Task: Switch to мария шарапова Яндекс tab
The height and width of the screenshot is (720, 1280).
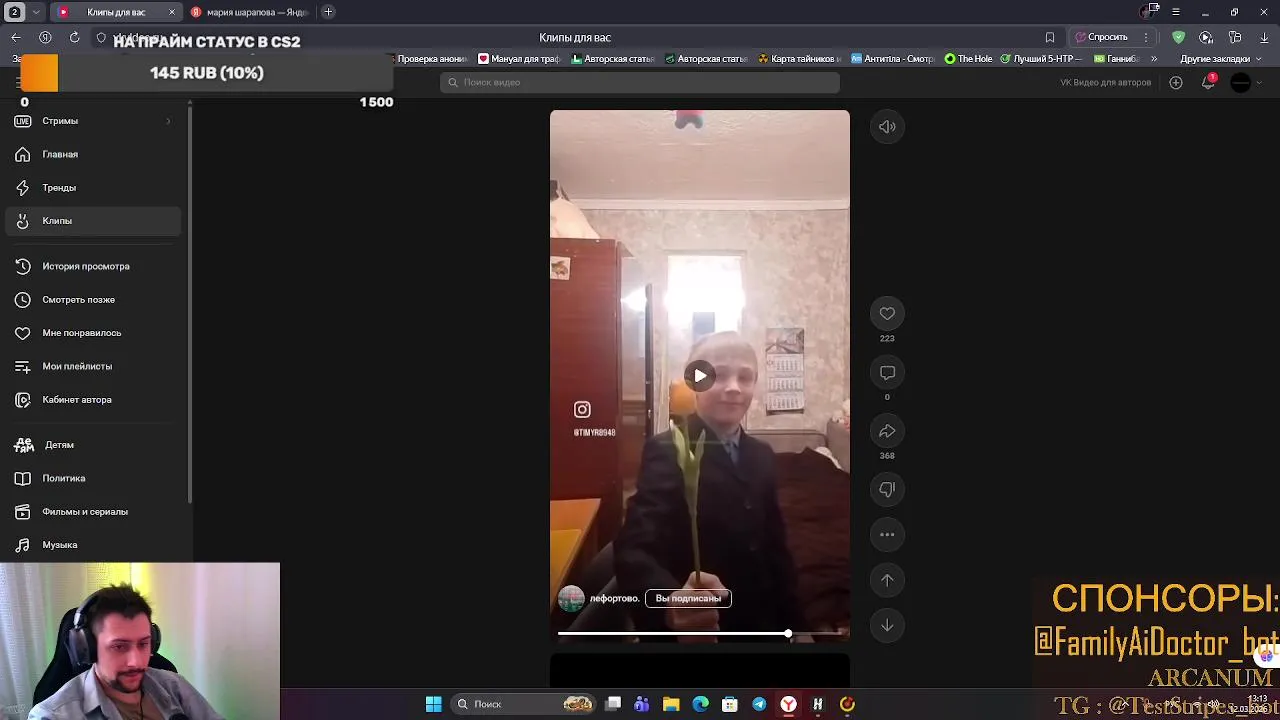Action: pyautogui.click(x=249, y=12)
